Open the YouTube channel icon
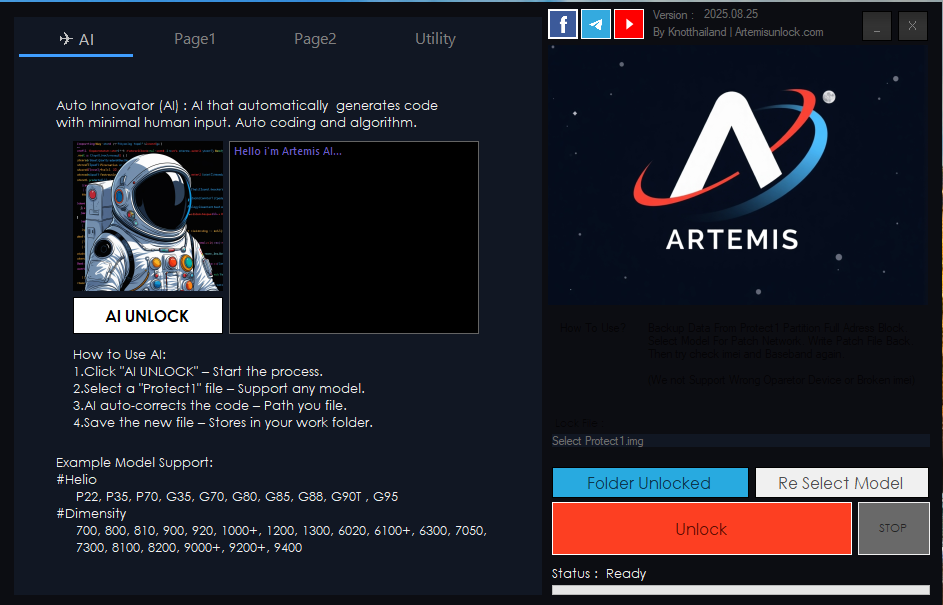The width and height of the screenshot is (943, 605). point(629,23)
